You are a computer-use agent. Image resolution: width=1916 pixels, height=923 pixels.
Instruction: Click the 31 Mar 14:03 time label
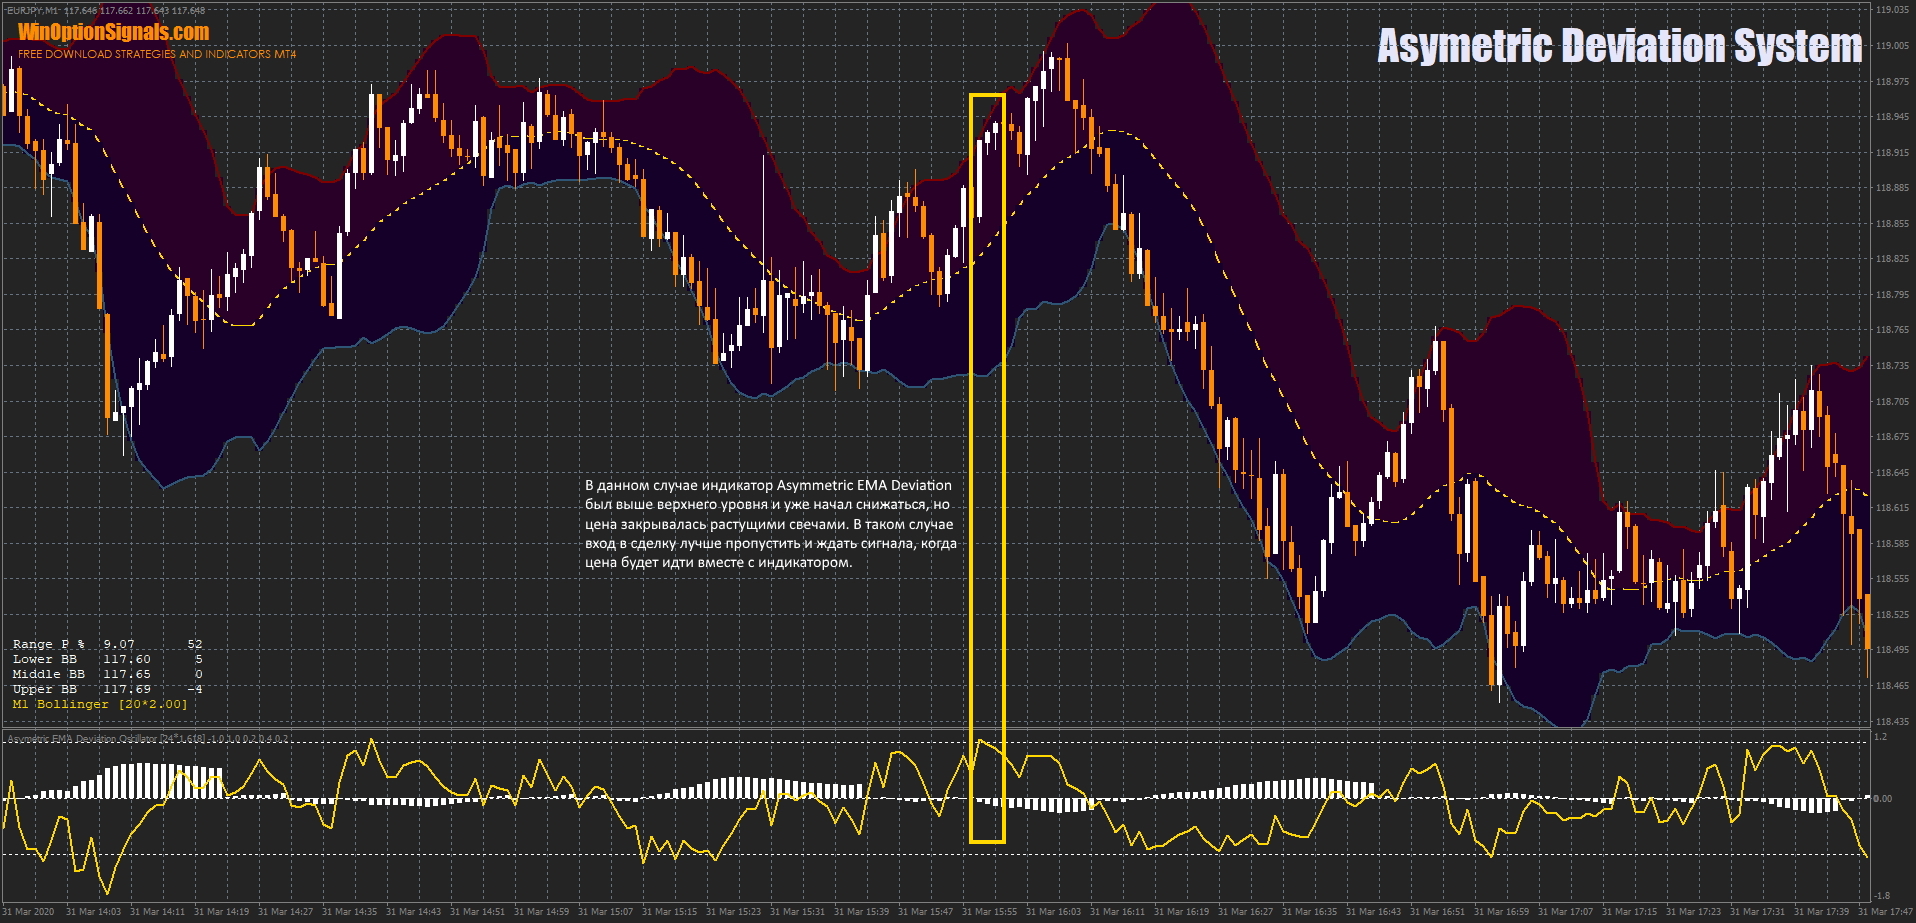pyautogui.click(x=93, y=912)
